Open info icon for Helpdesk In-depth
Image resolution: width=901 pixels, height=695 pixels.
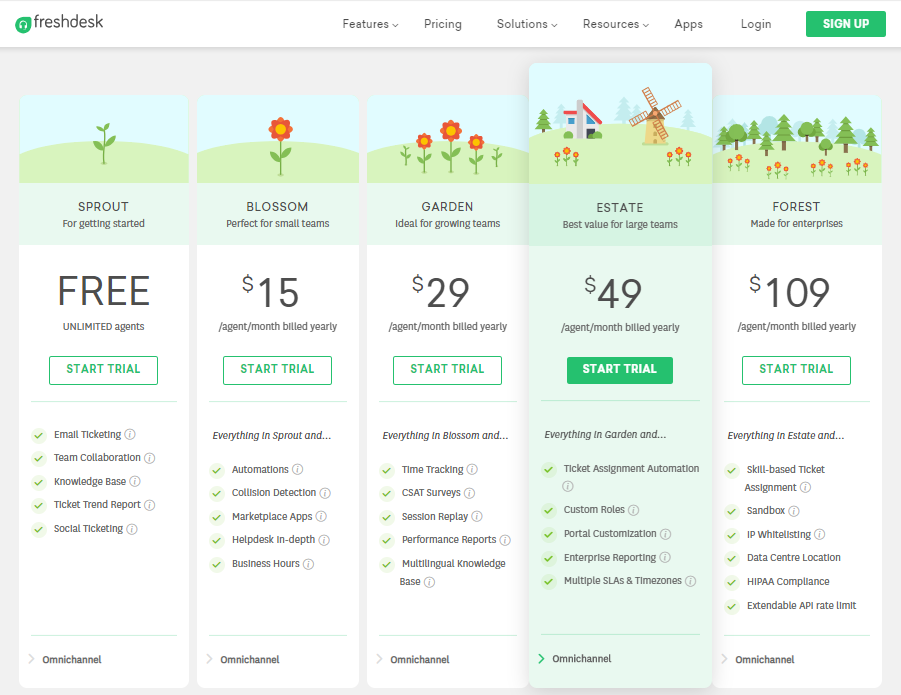(324, 540)
